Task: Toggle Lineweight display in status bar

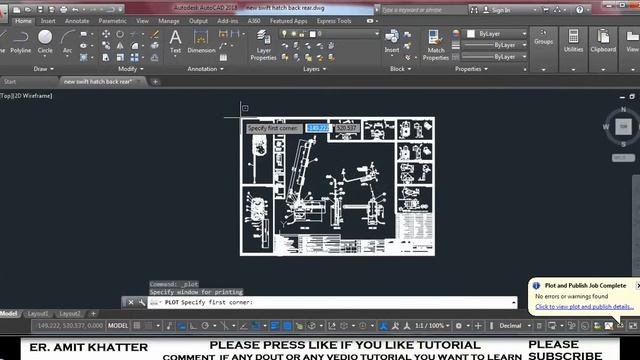Action: [275, 326]
